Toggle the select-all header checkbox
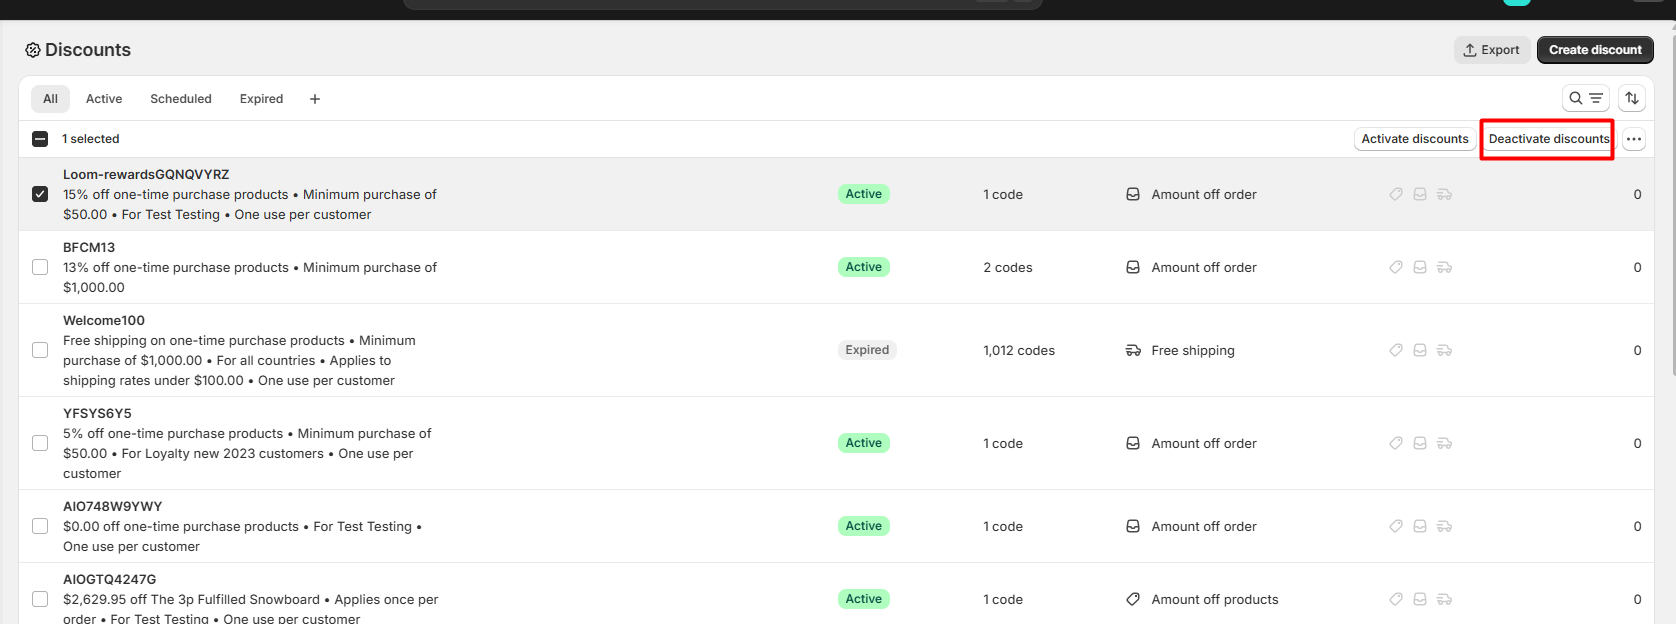 click(40, 139)
